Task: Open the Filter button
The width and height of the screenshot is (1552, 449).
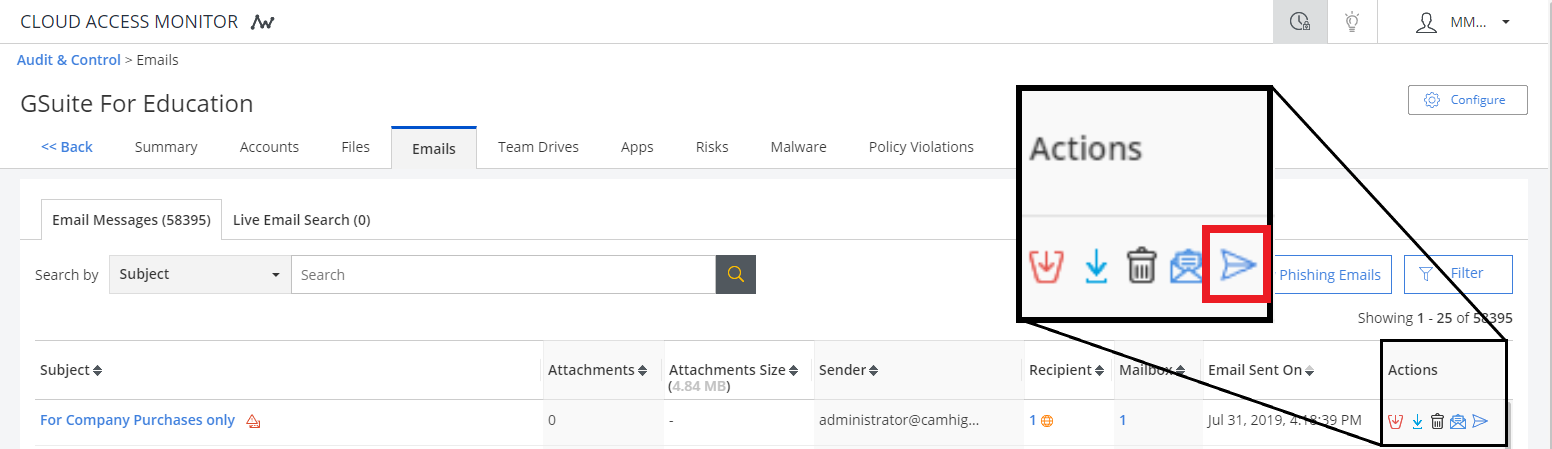Action: 1457,273
